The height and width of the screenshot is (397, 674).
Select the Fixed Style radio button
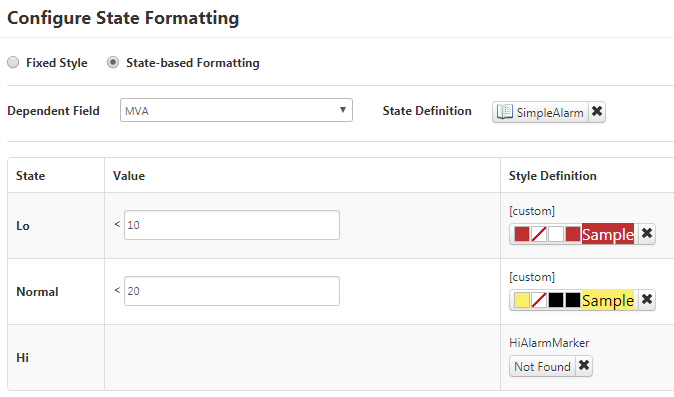tap(13, 62)
